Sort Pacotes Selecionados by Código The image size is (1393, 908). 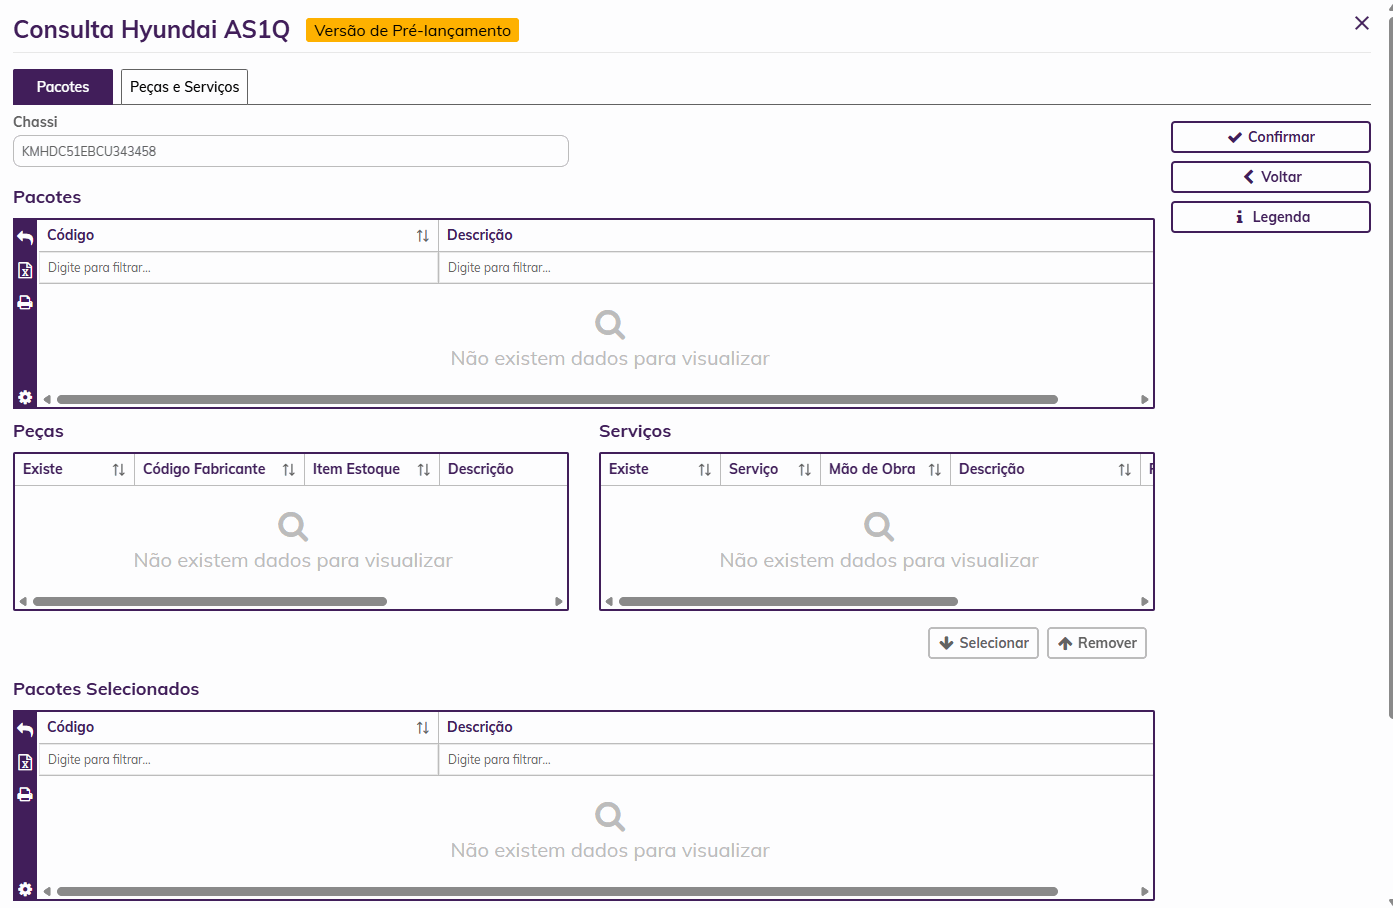423,728
